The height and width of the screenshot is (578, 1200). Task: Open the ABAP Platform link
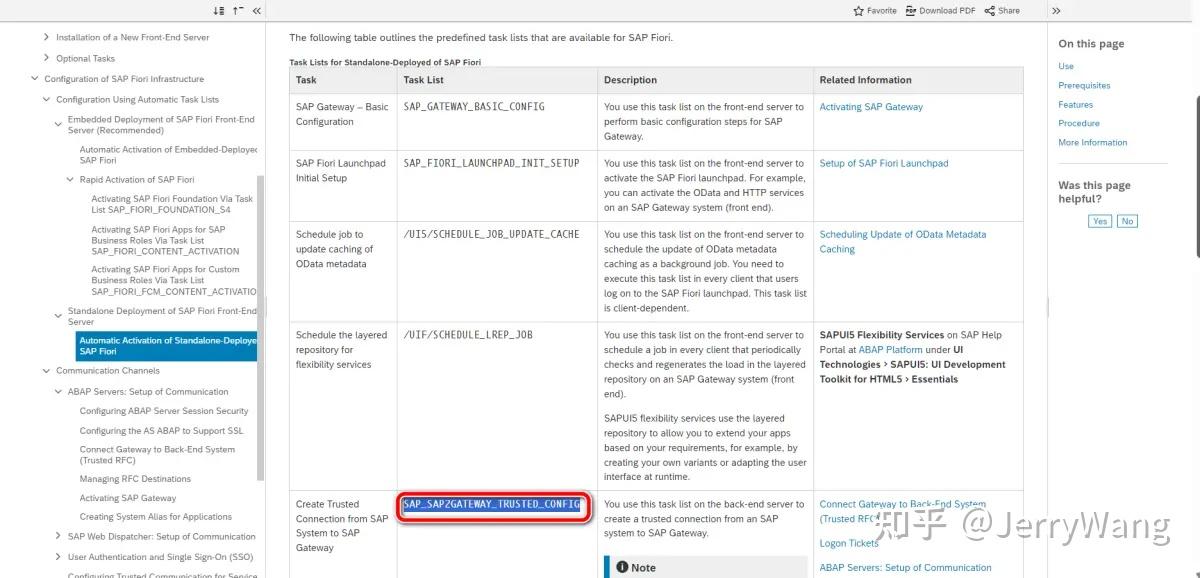click(890, 350)
